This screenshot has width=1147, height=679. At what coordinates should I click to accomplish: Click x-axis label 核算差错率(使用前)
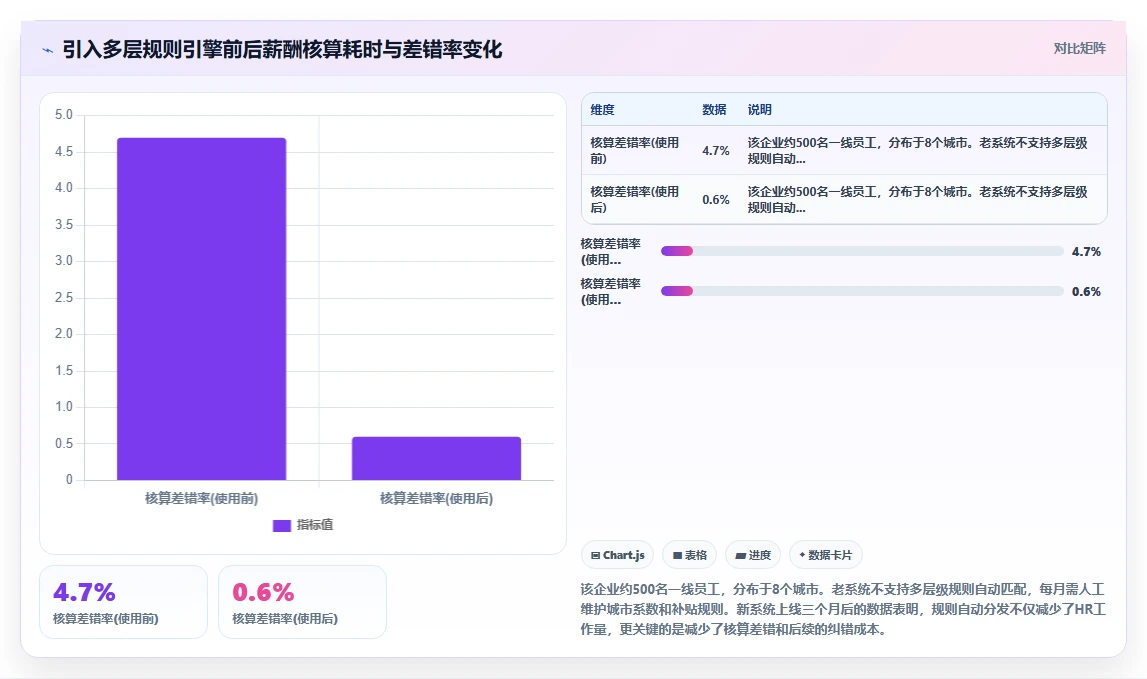(x=201, y=498)
